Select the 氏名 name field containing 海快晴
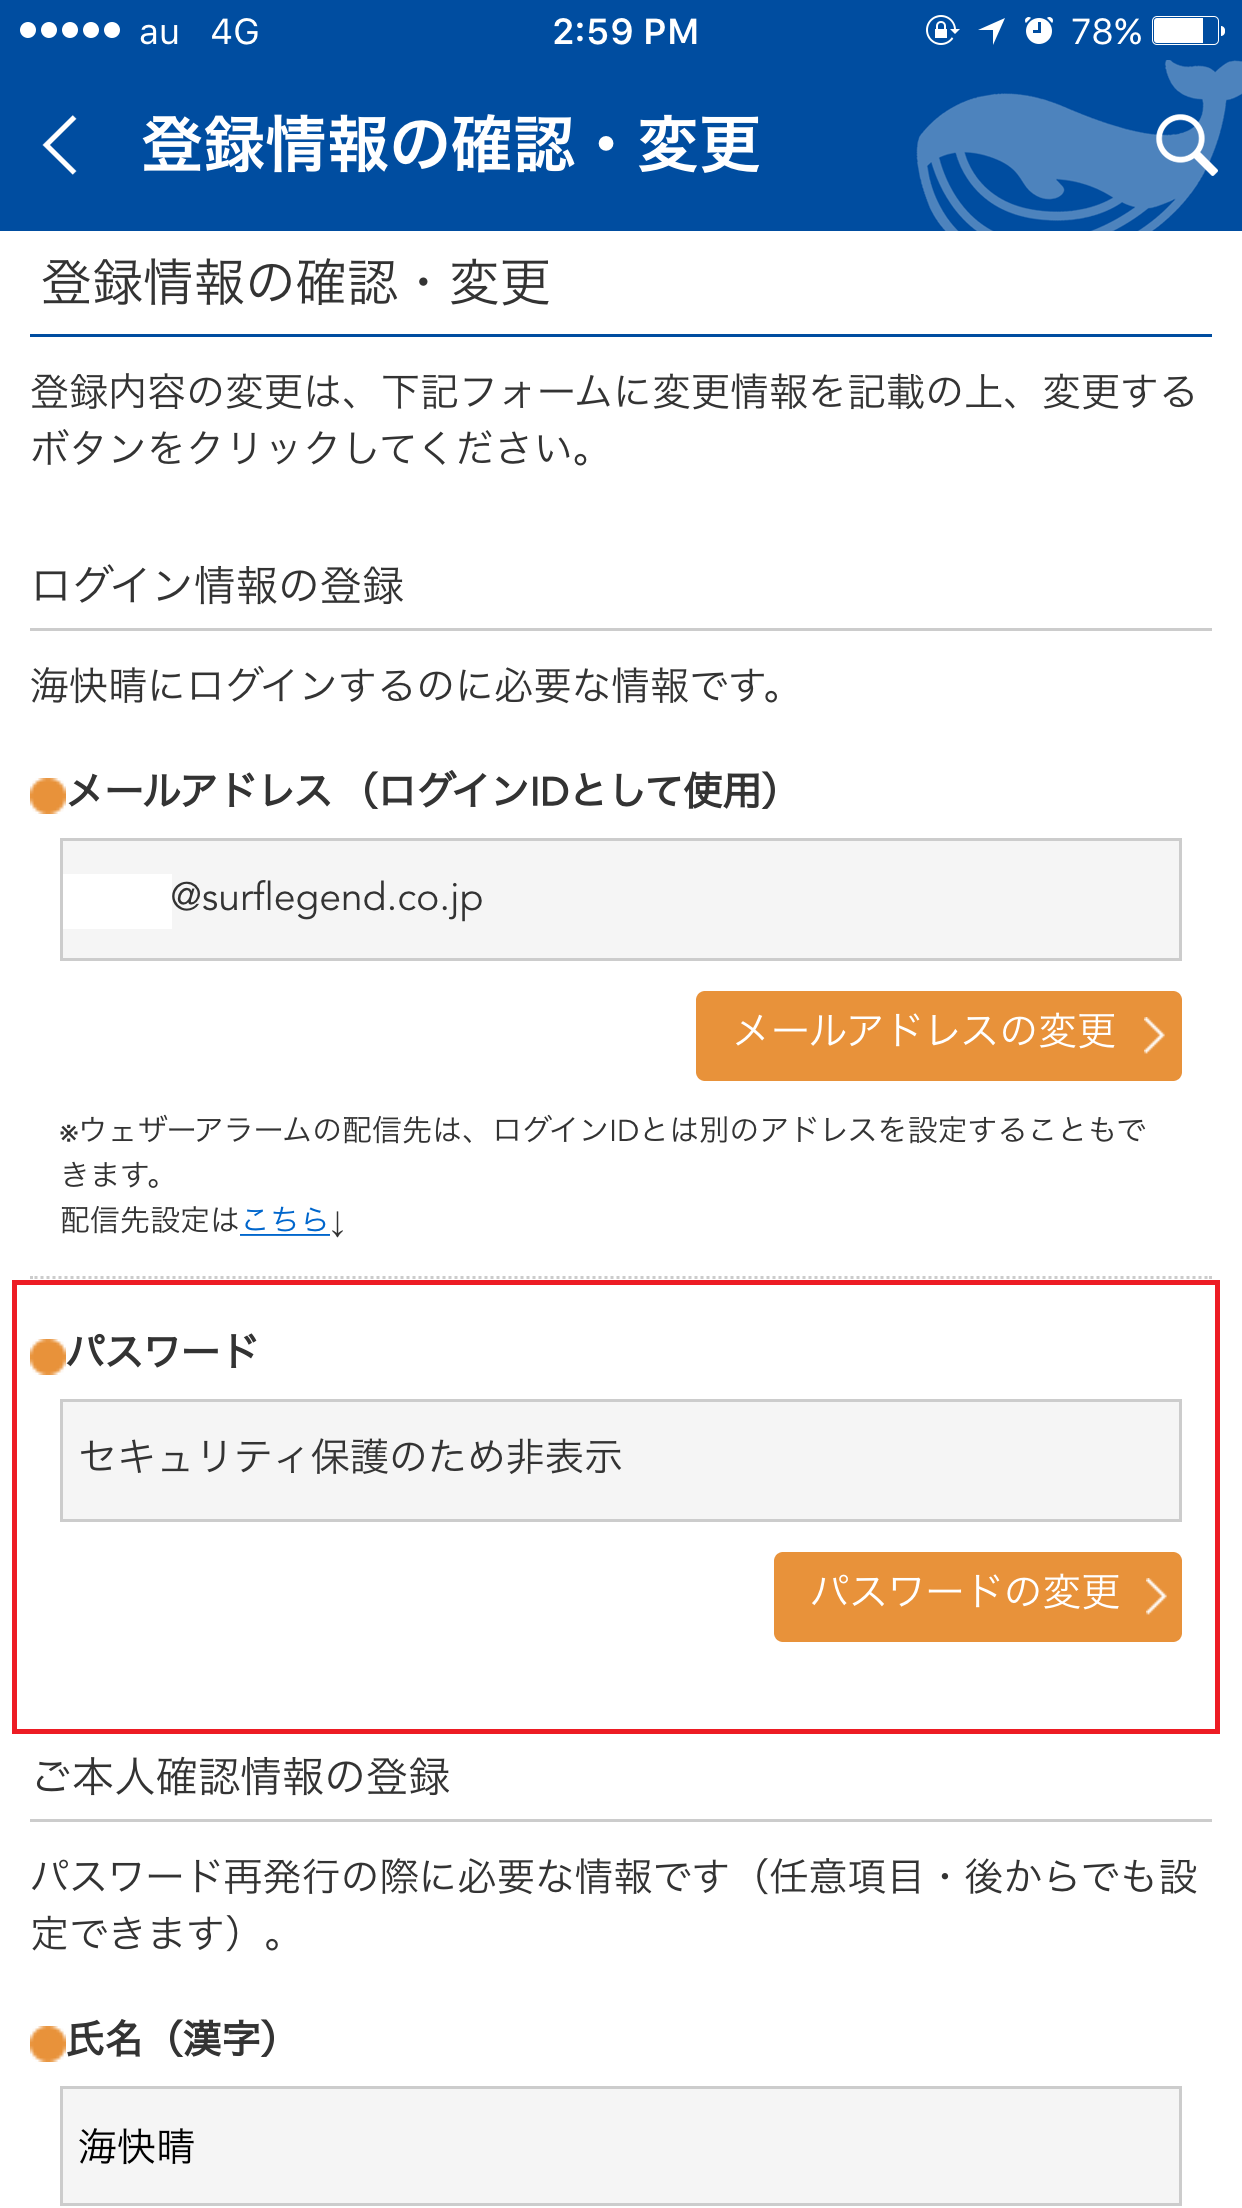Screen dimensions: 1242x2208 (620, 2146)
